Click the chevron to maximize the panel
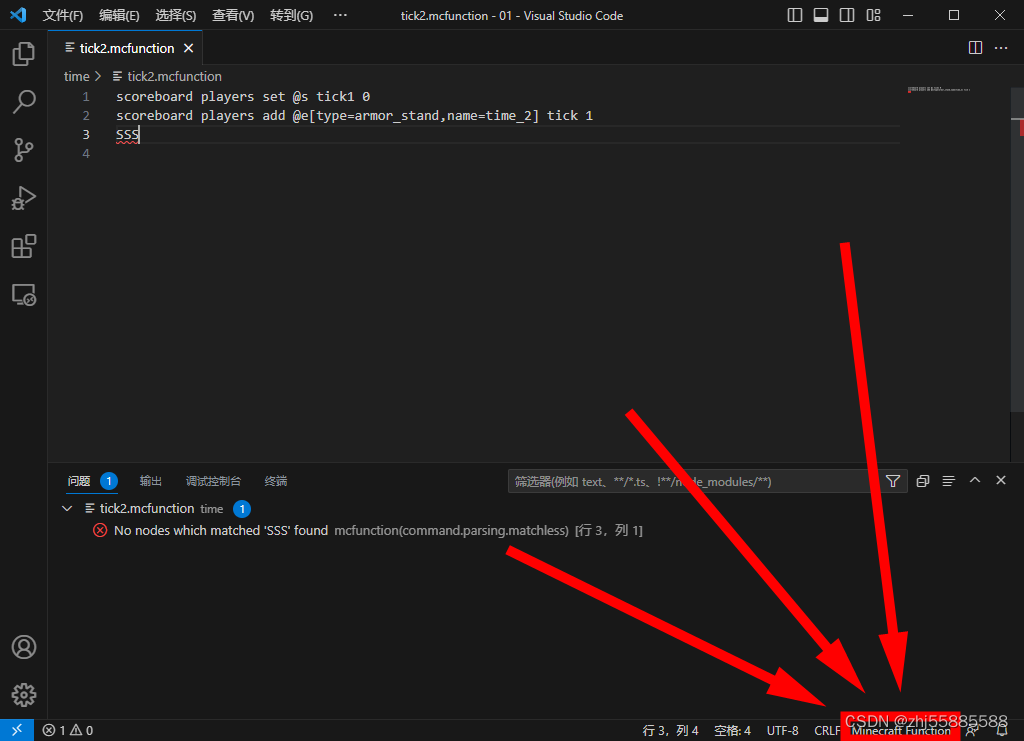Image resolution: width=1024 pixels, height=741 pixels. tap(975, 480)
